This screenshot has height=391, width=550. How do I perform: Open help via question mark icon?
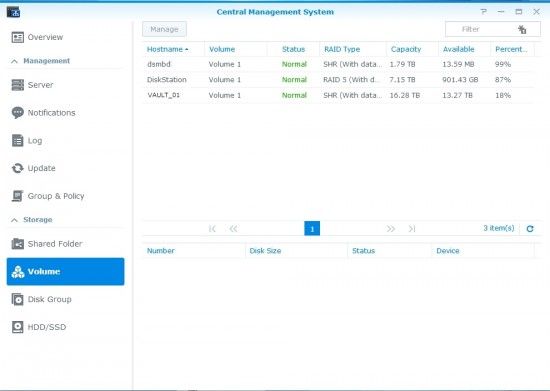pos(484,12)
